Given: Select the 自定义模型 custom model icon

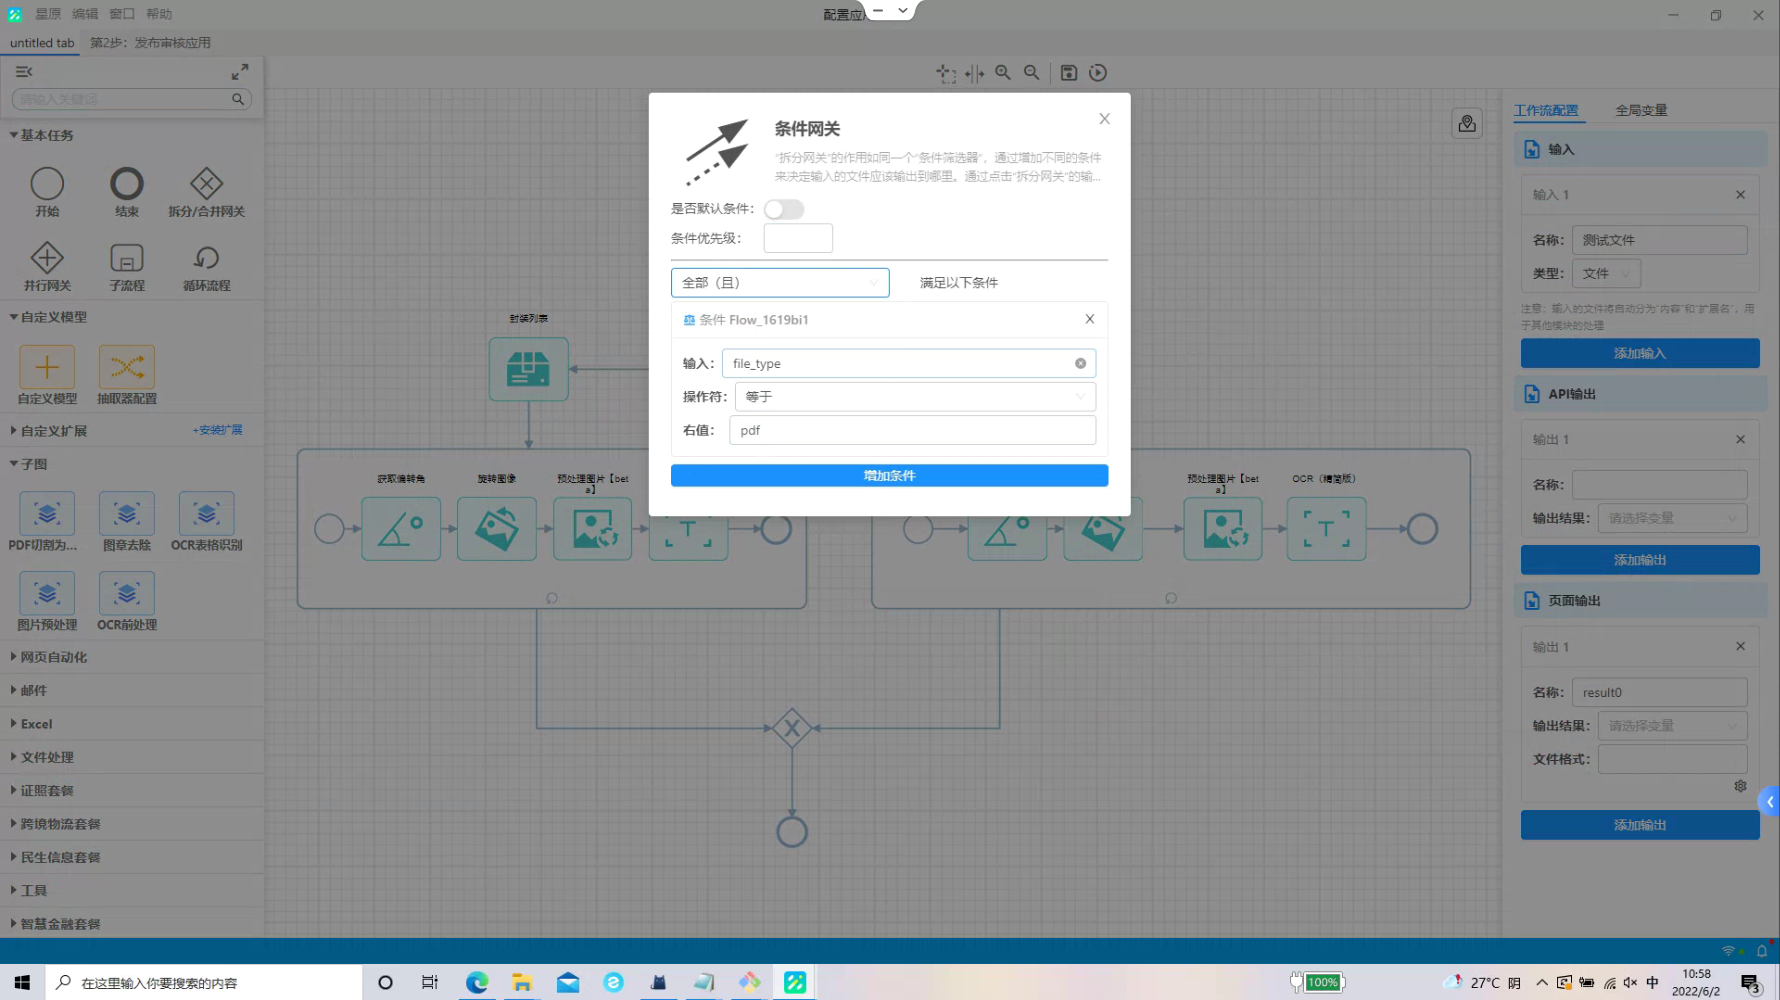Looking at the screenshot, I should (47, 367).
